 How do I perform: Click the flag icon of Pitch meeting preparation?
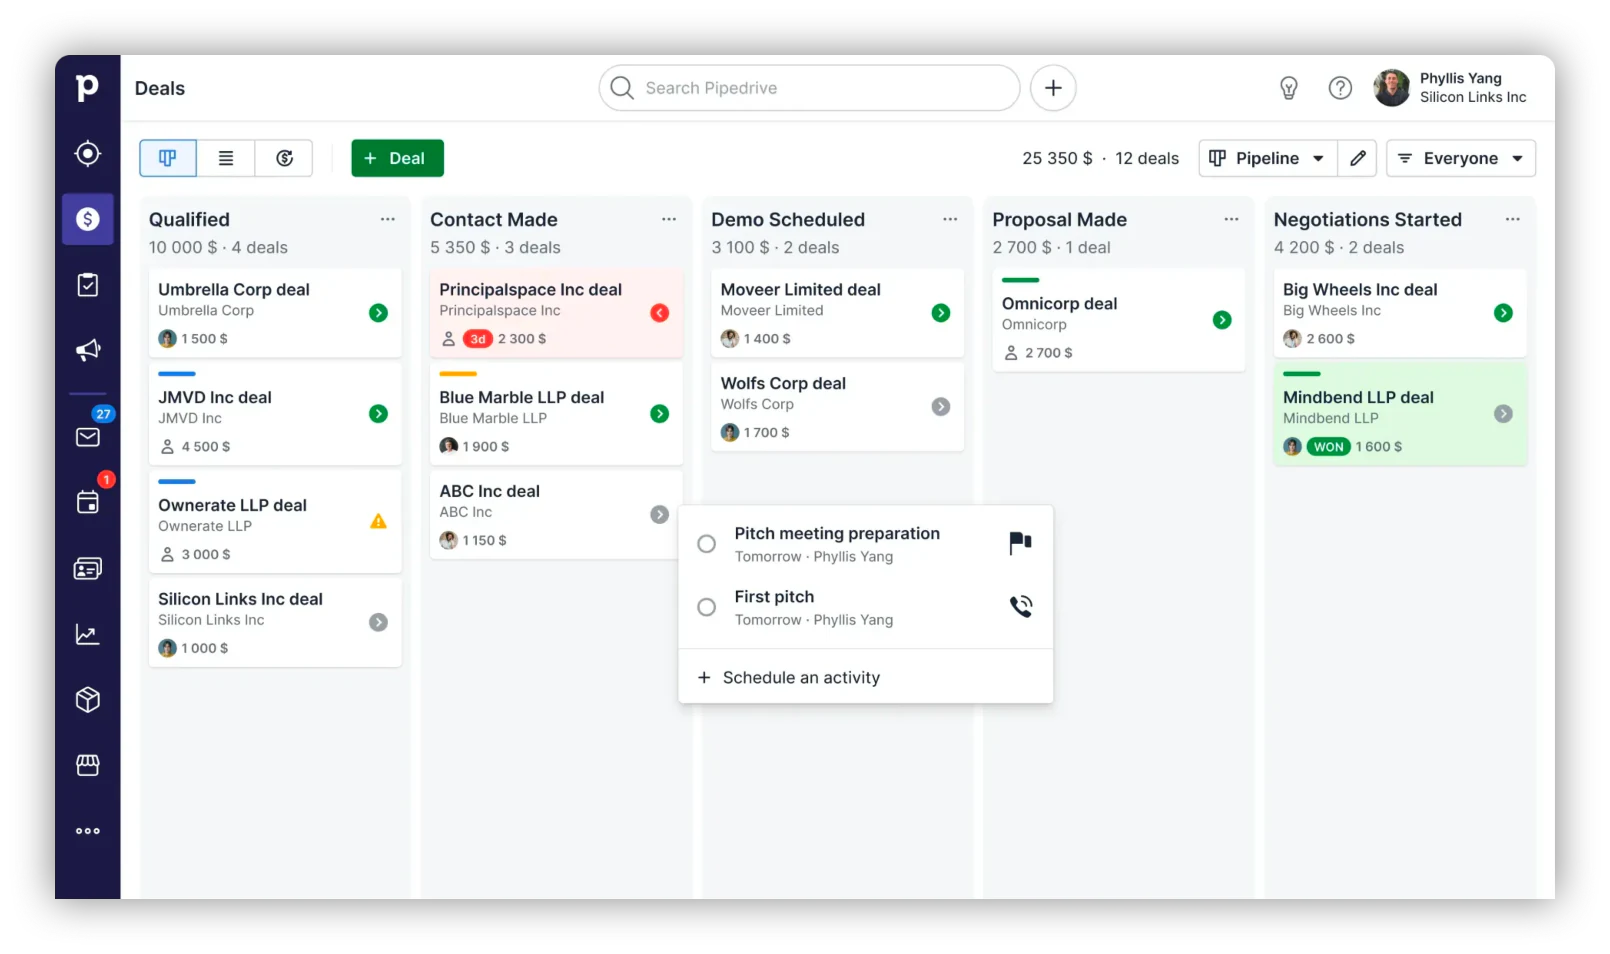pos(1020,543)
